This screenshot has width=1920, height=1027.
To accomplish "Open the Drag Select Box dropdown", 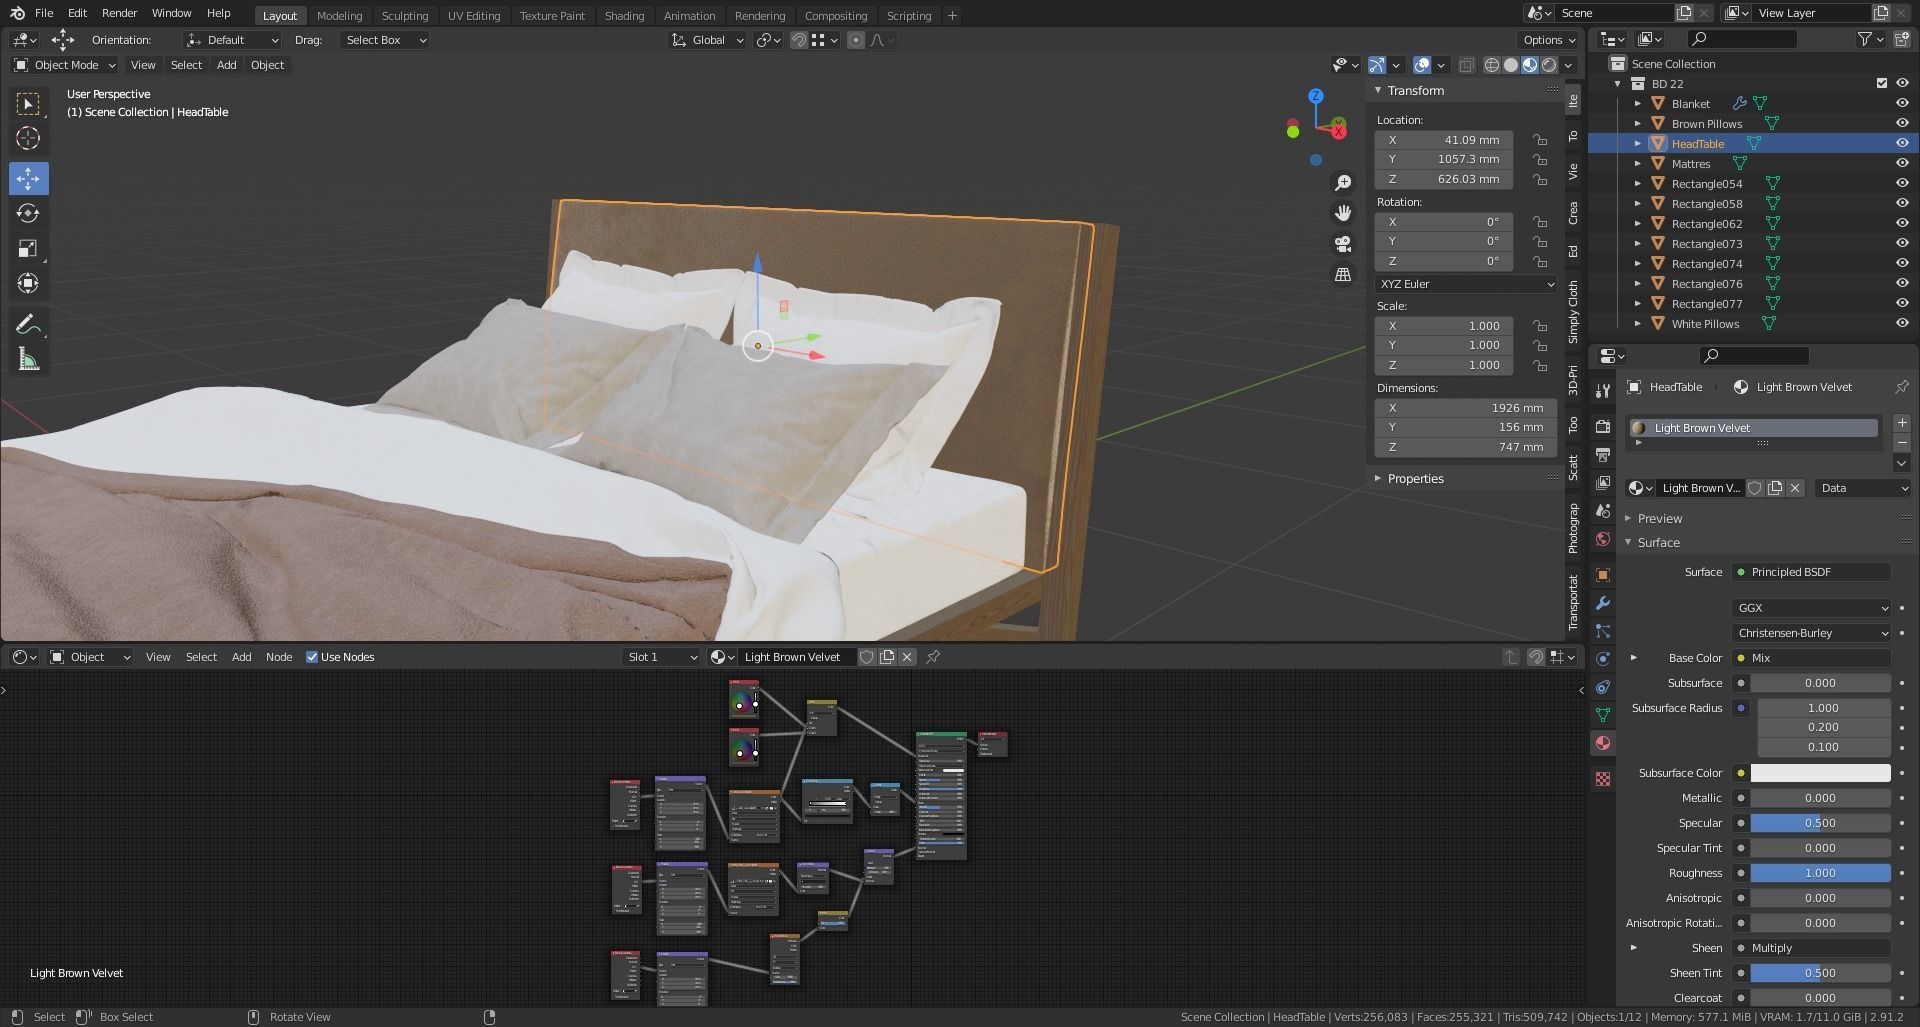I will pos(385,40).
